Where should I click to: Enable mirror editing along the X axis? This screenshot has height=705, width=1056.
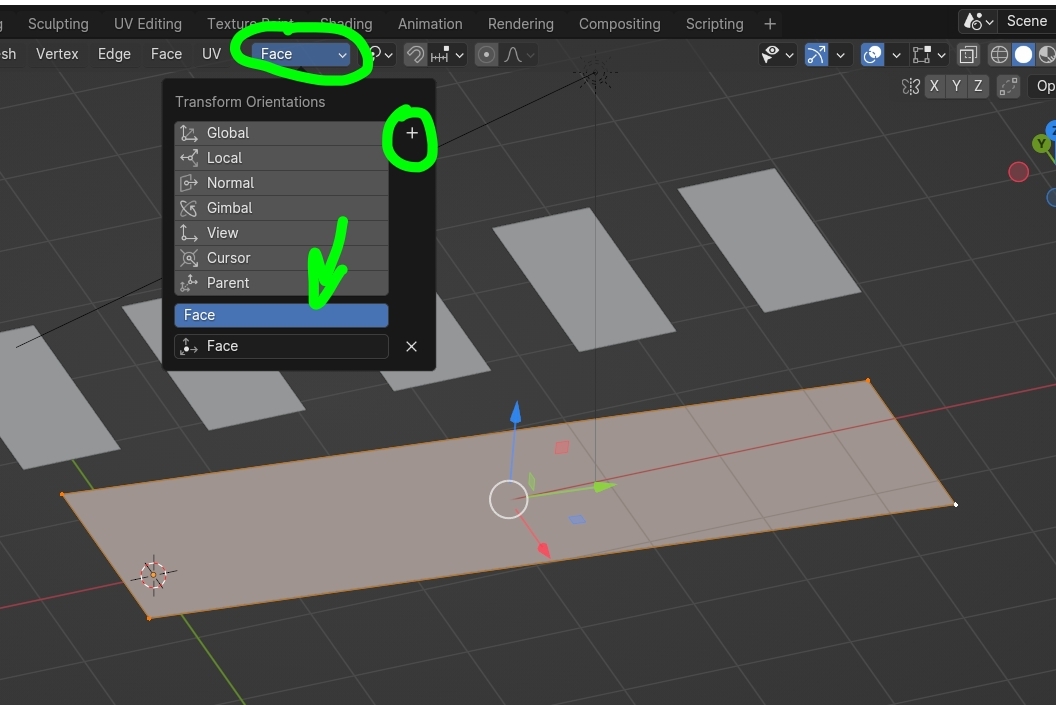pos(935,86)
